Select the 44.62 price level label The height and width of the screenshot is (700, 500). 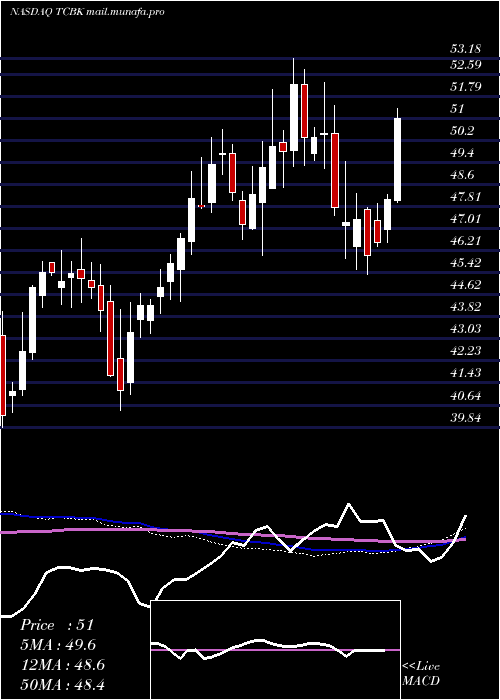466,285
